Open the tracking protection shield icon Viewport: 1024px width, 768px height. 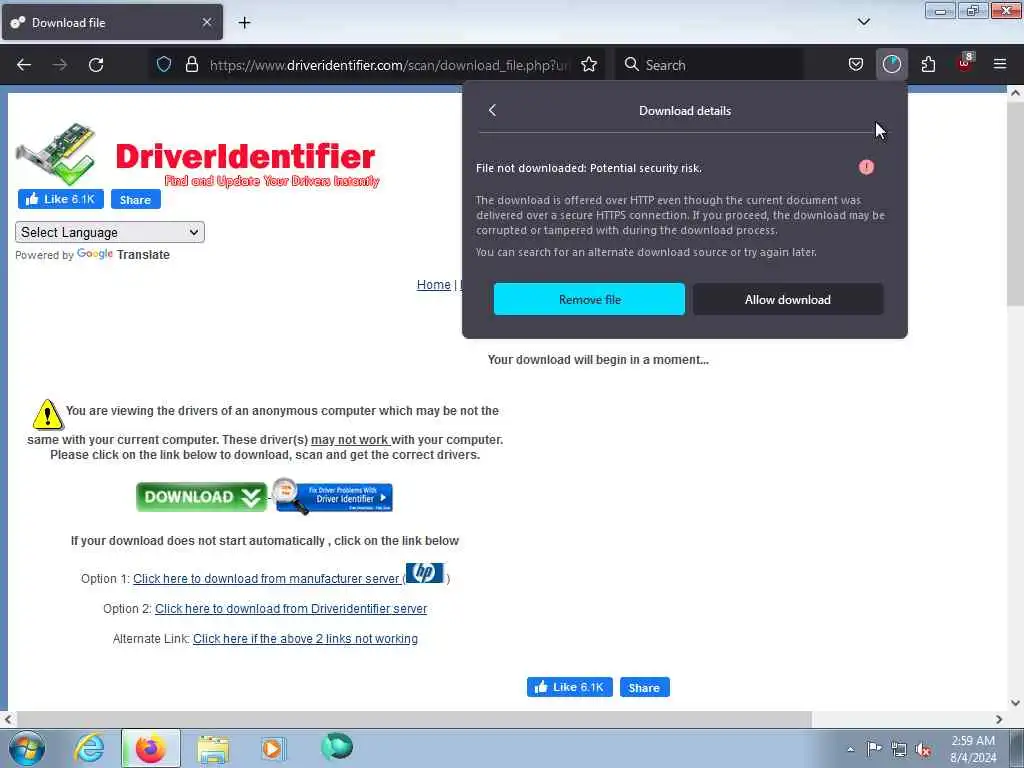click(164, 64)
